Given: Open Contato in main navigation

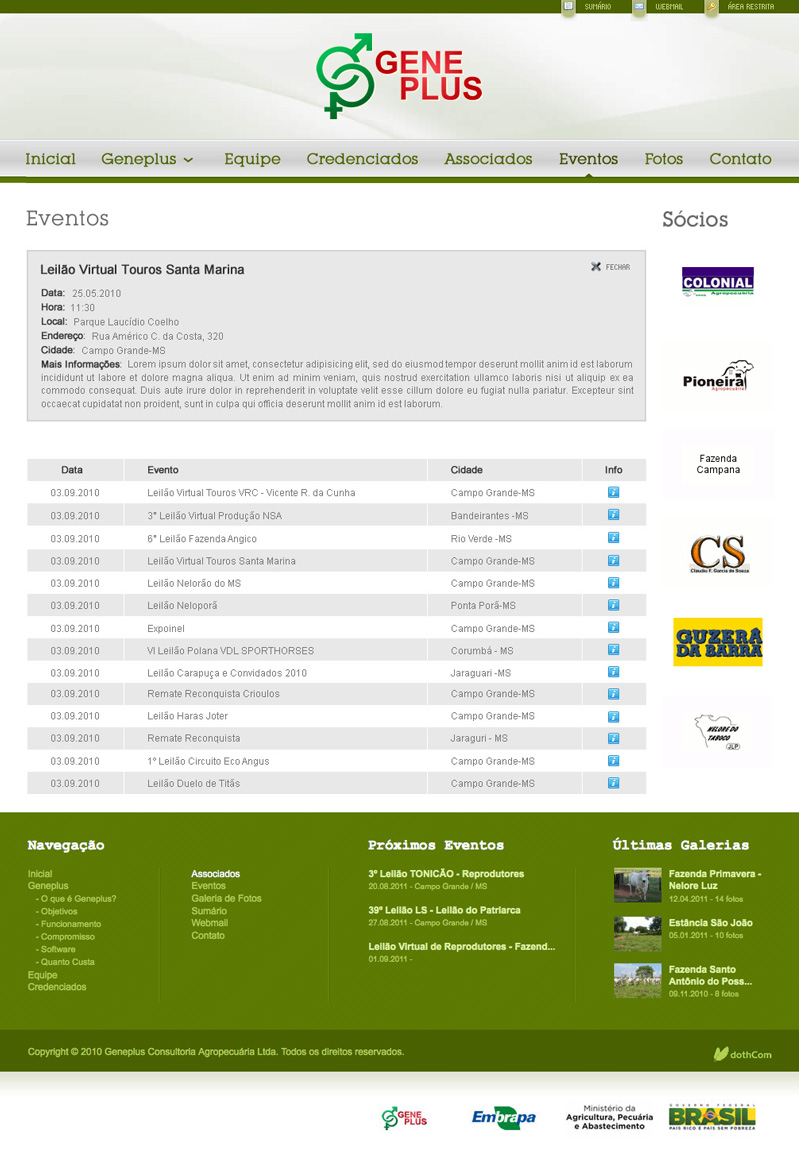Looking at the screenshot, I should click(740, 159).
